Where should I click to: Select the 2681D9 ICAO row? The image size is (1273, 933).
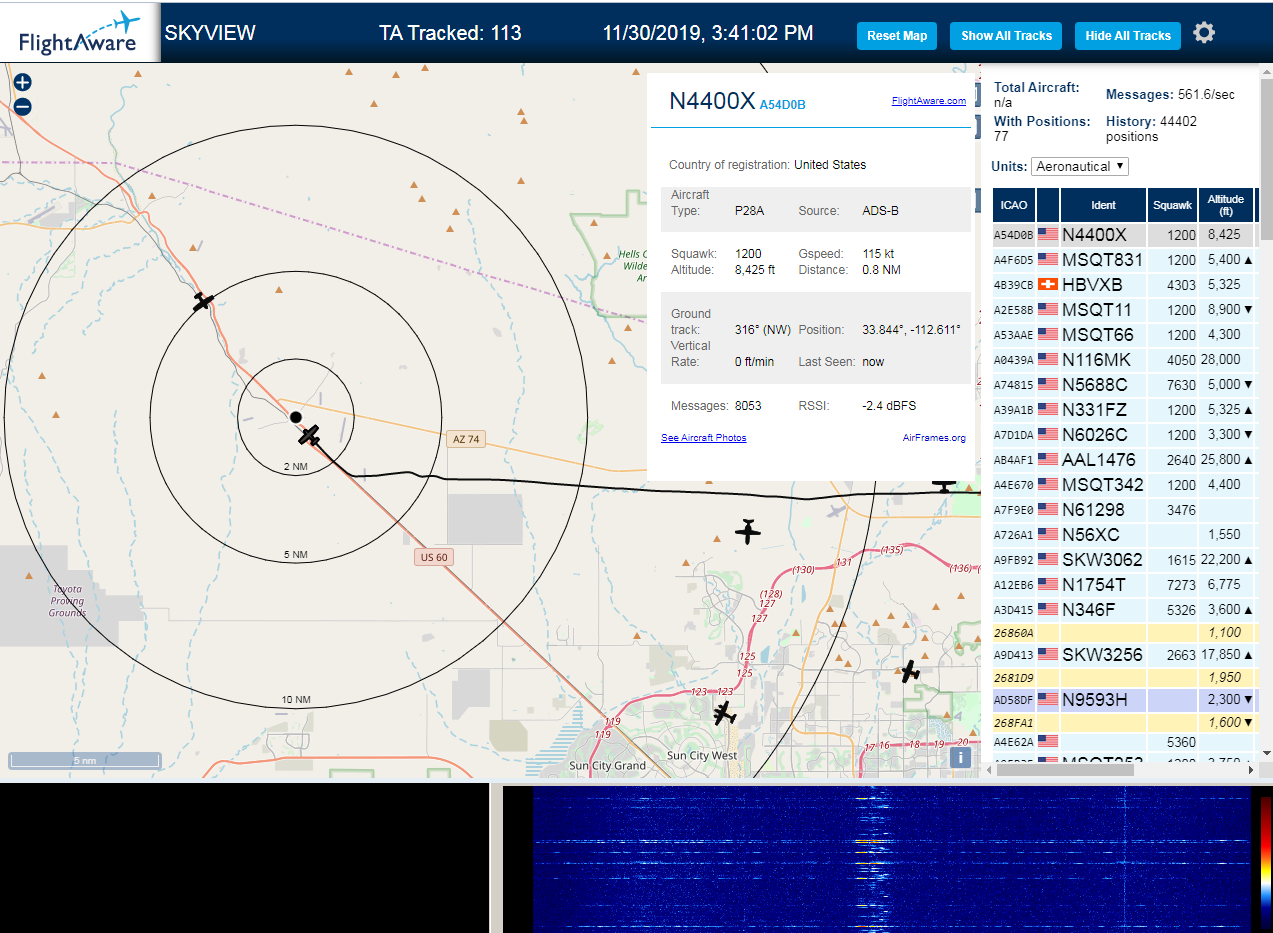pyautogui.click(x=1123, y=678)
